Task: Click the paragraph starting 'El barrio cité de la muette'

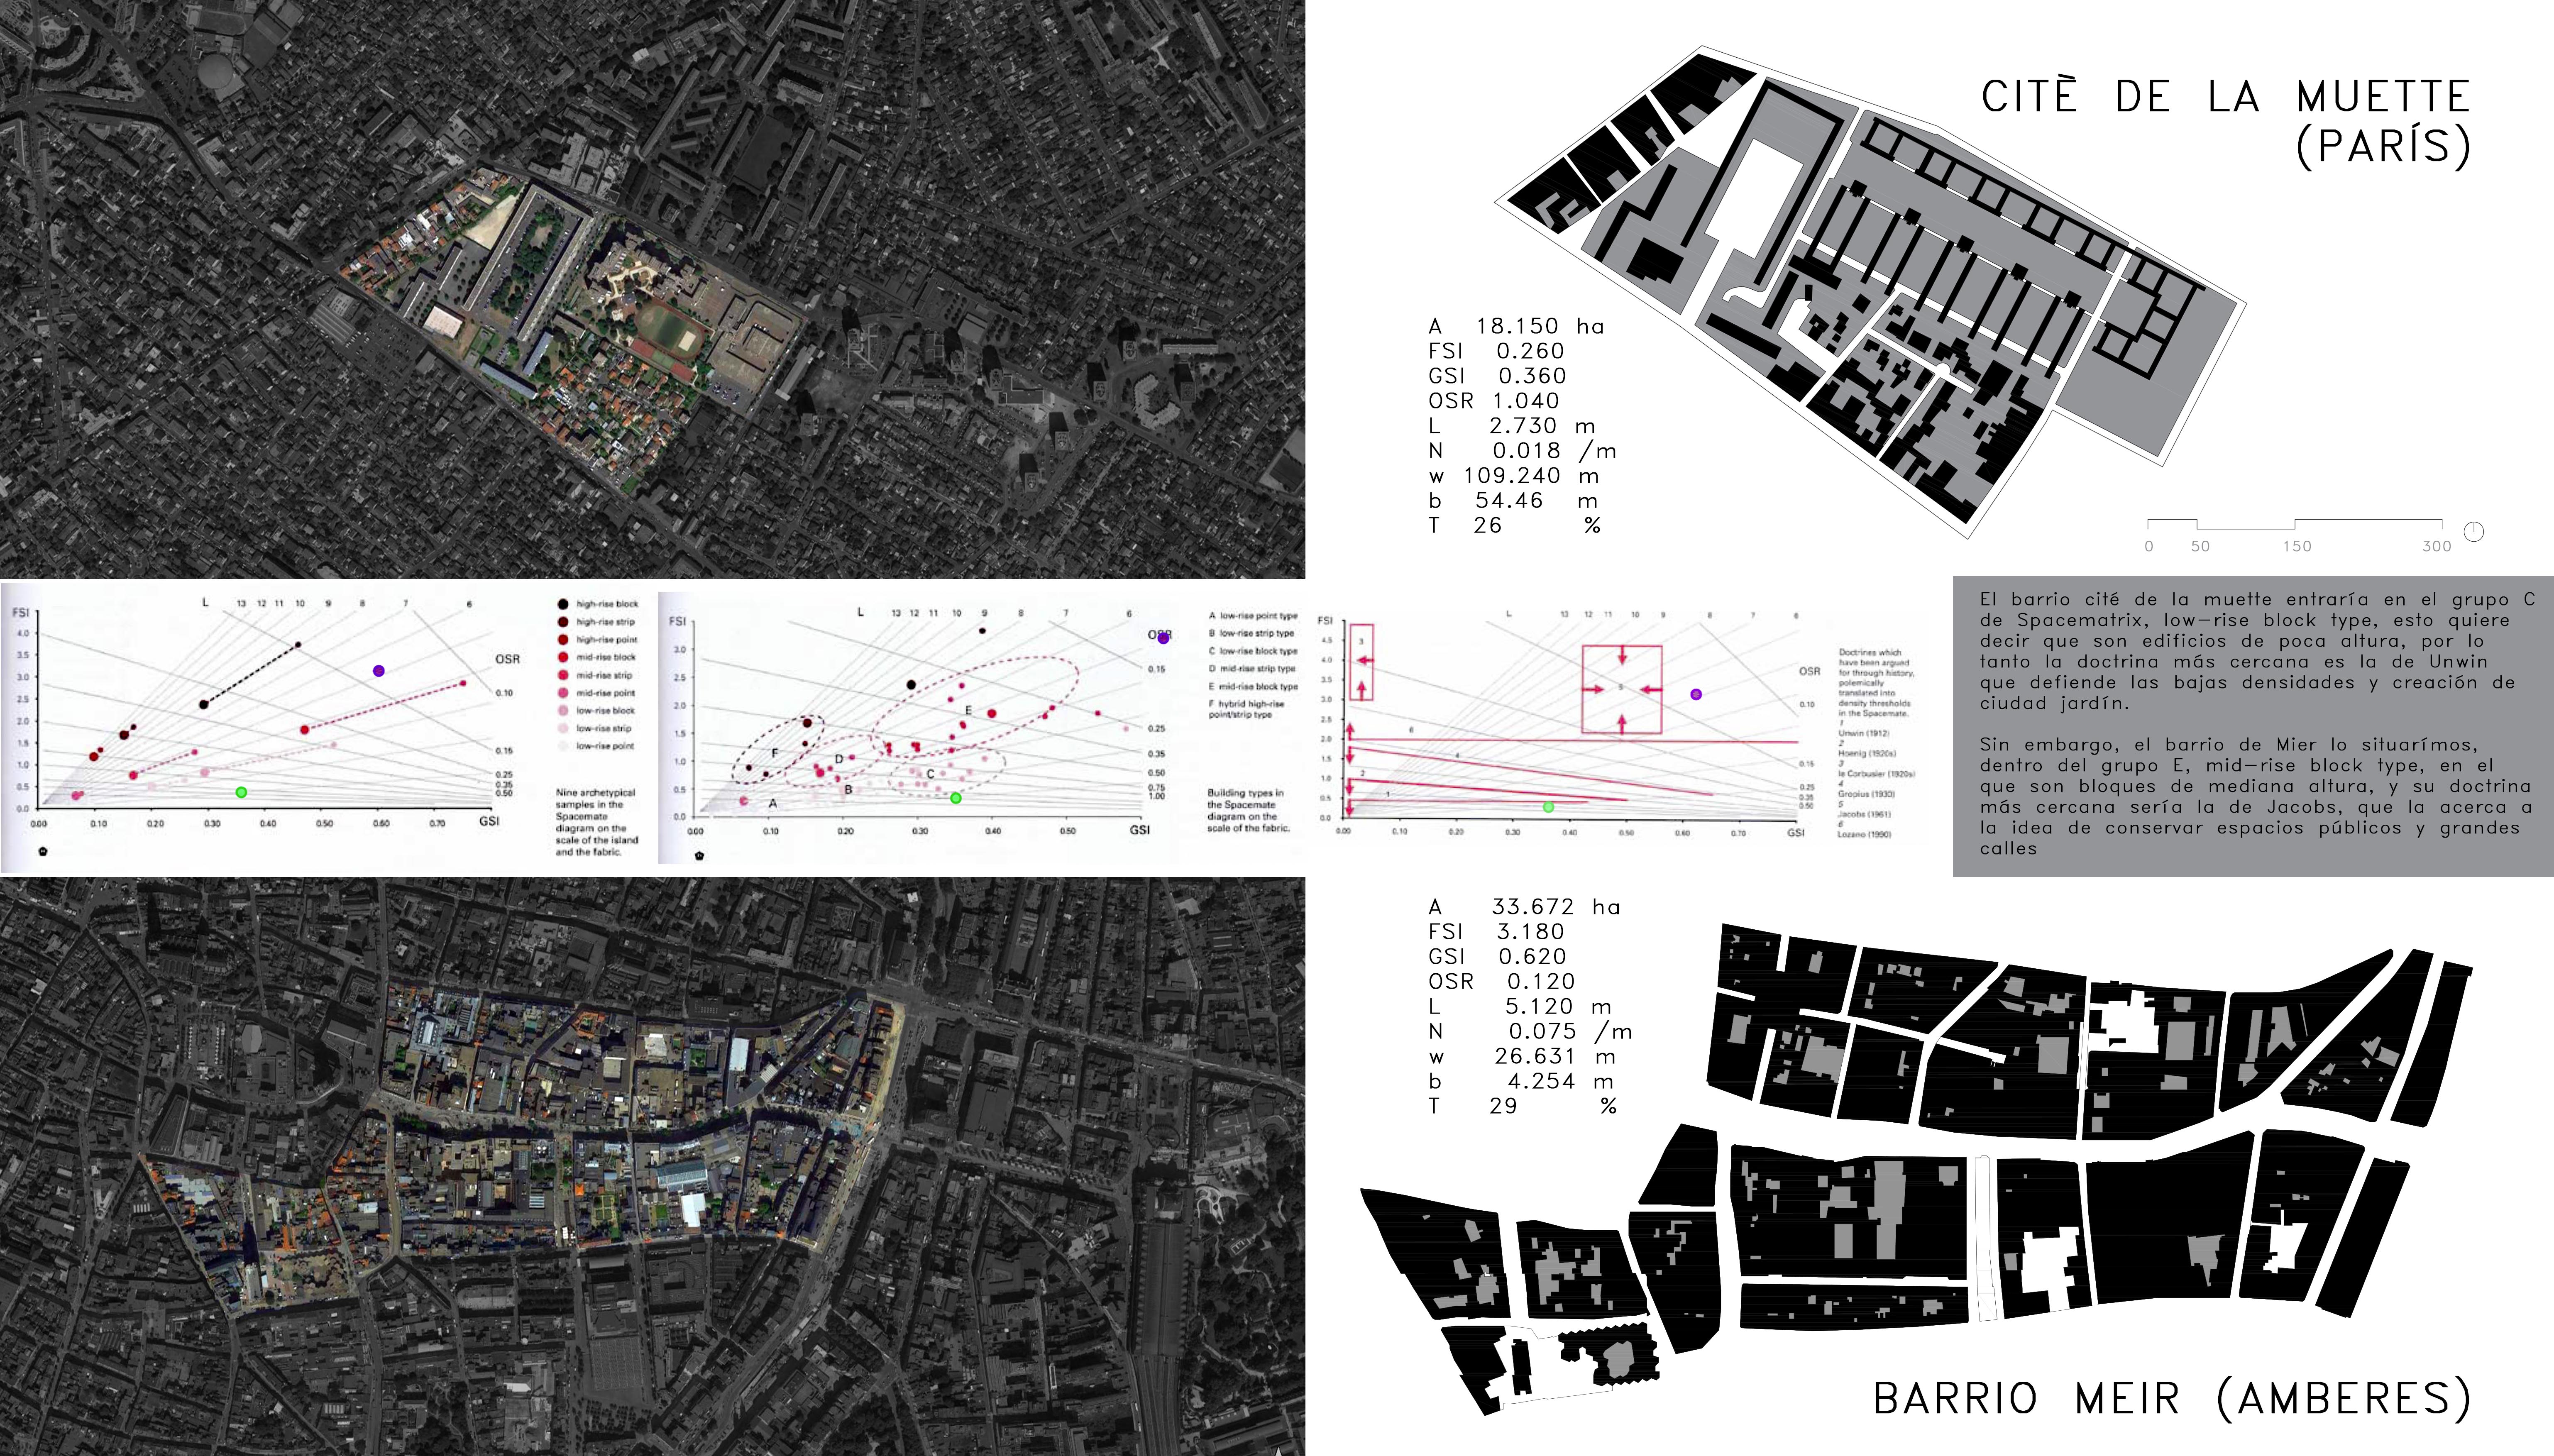Action: [x=2257, y=651]
